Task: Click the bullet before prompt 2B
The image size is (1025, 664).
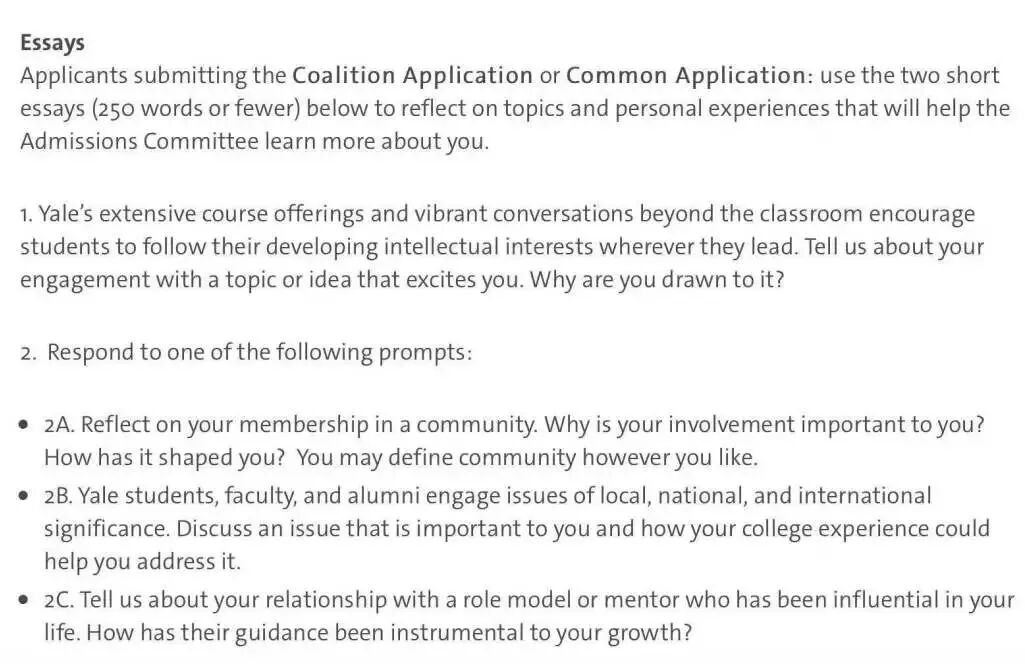Action: pyautogui.click(x=24, y=496)
